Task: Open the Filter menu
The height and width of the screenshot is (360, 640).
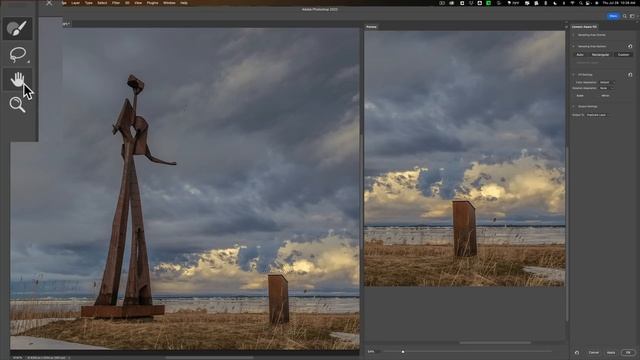Action: click(x=116, y=3)
